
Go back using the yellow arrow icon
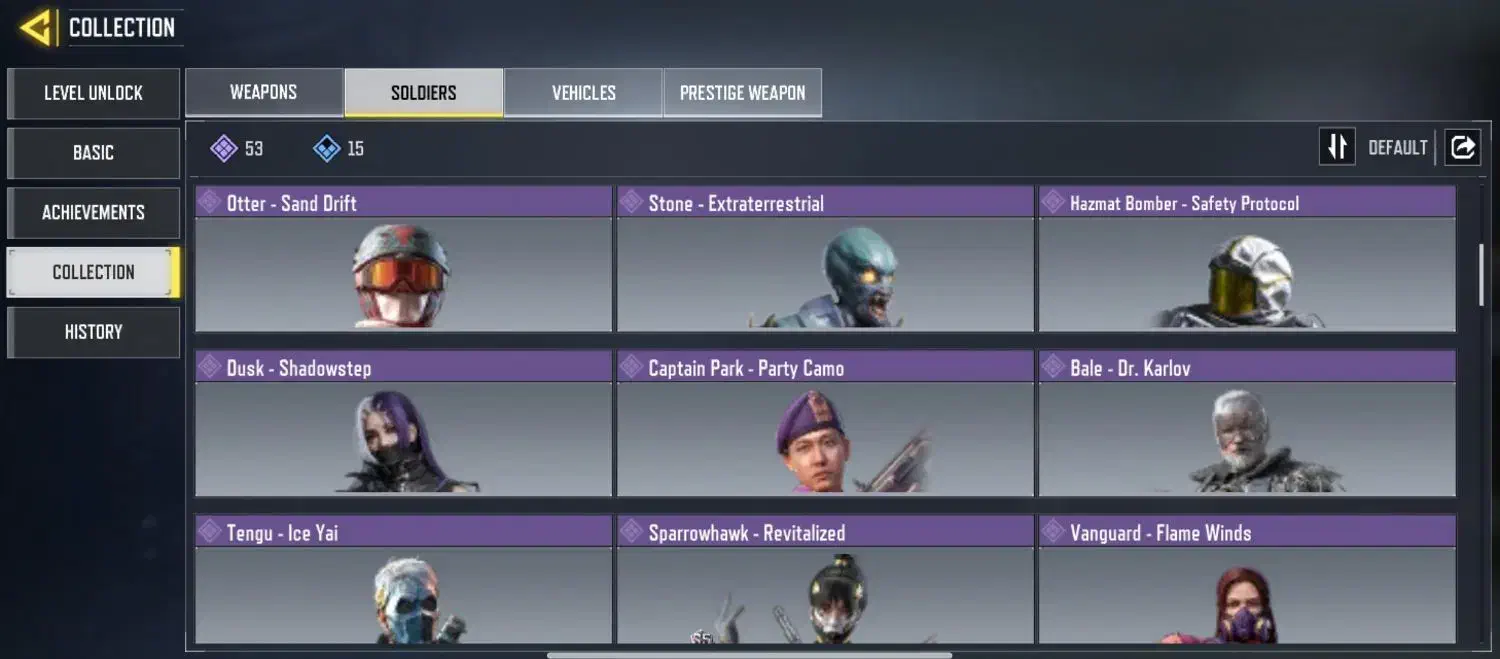37,28
